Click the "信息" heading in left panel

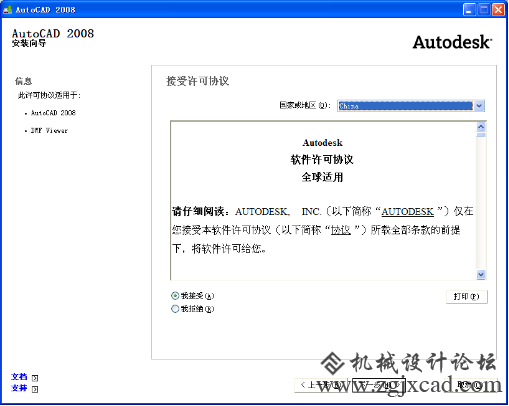pos(23,81)
